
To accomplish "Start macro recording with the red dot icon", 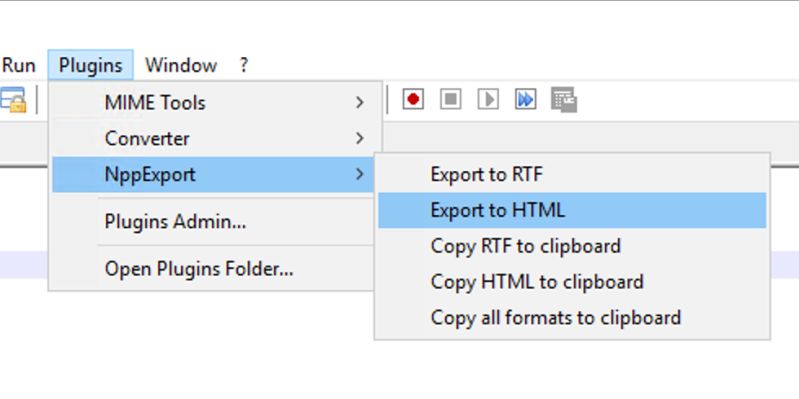I will coord(413,99).
